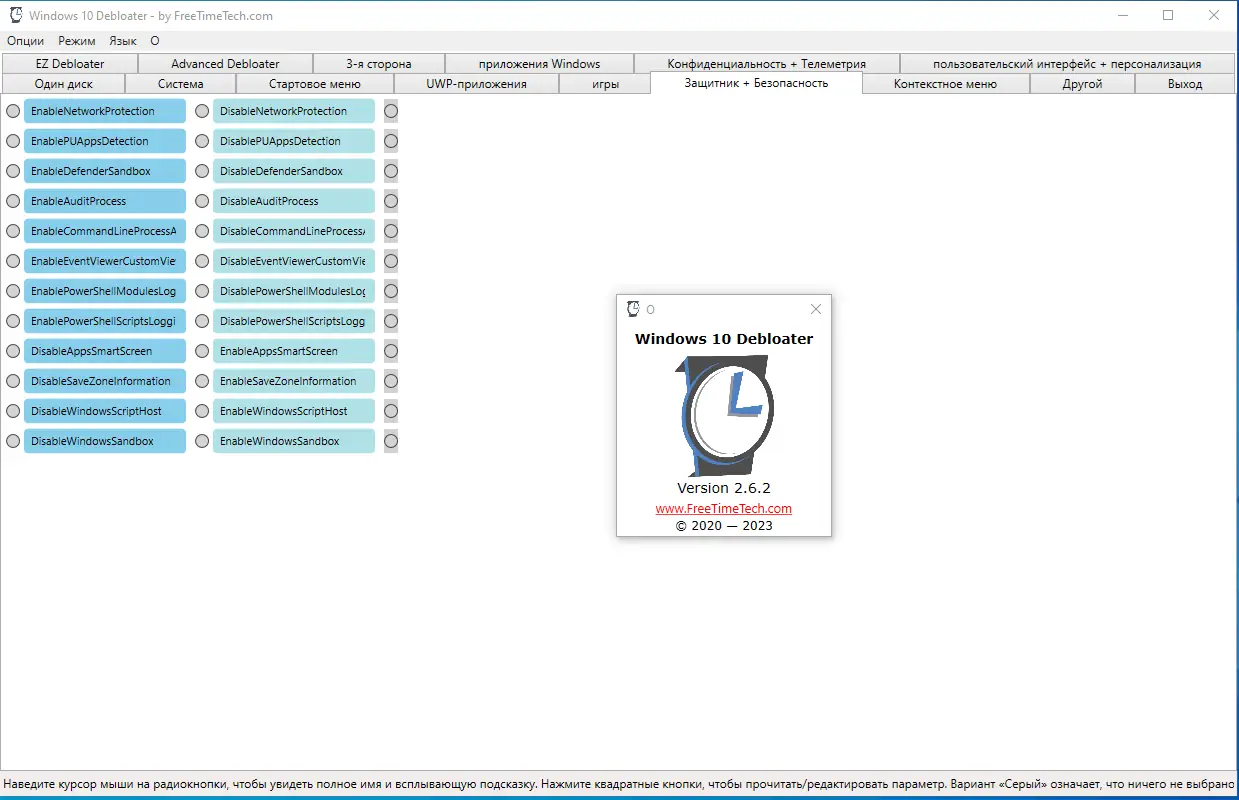The height and width of the screenshot is (800, 1239).
Task: Click the EnableWindowsScriptHost label button
Action: tap(294, 411)
